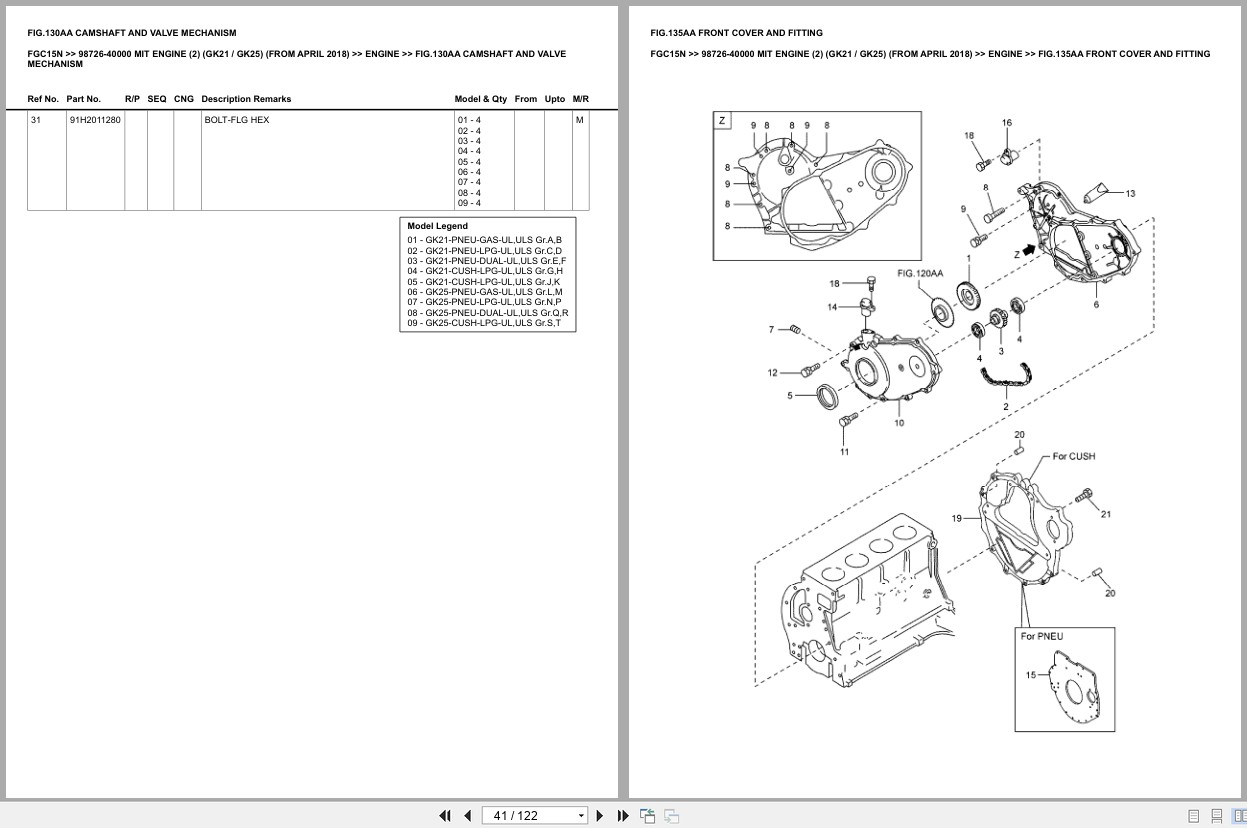Click the greyed go forward view icon

coord(671,815)
